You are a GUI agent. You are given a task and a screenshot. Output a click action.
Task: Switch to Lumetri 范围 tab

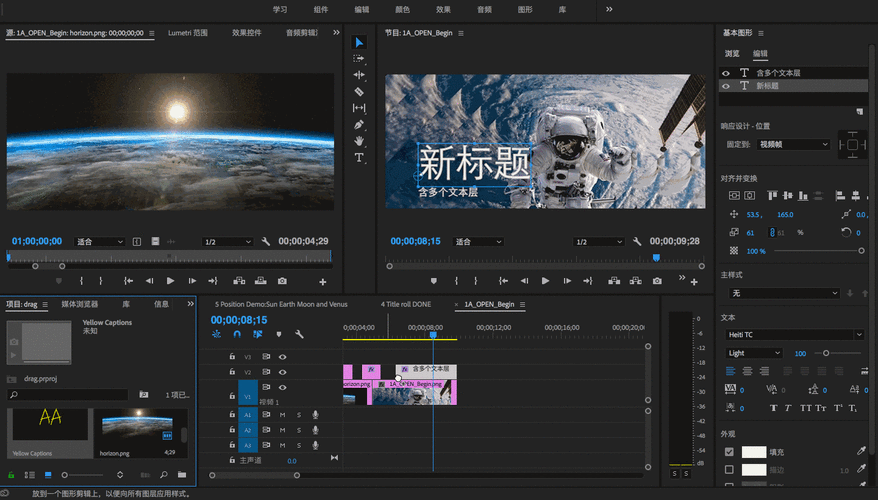[188, 33]
